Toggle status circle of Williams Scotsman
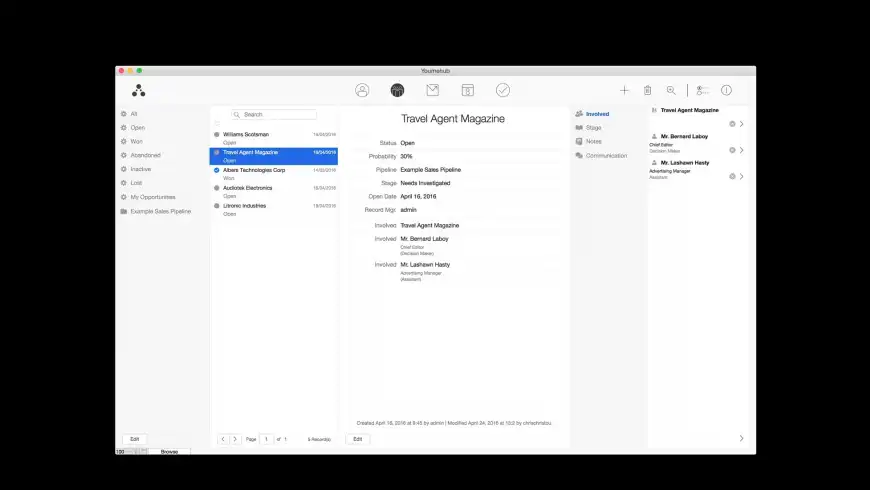Image resolution: width=870 pixels, height=490 pixels. [x=216, y=134]
